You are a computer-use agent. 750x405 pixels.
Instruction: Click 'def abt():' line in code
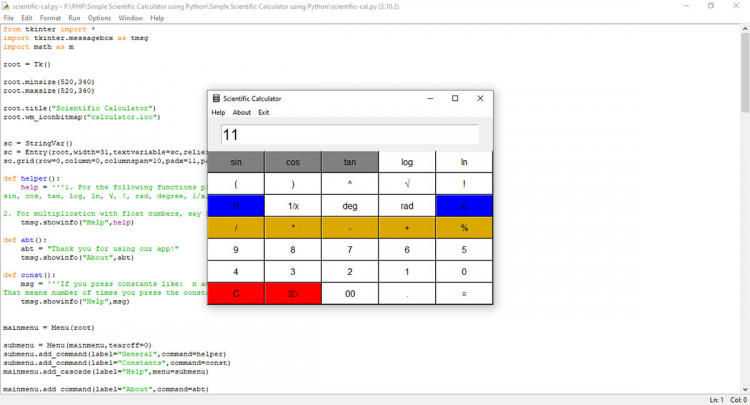(25, 240)
